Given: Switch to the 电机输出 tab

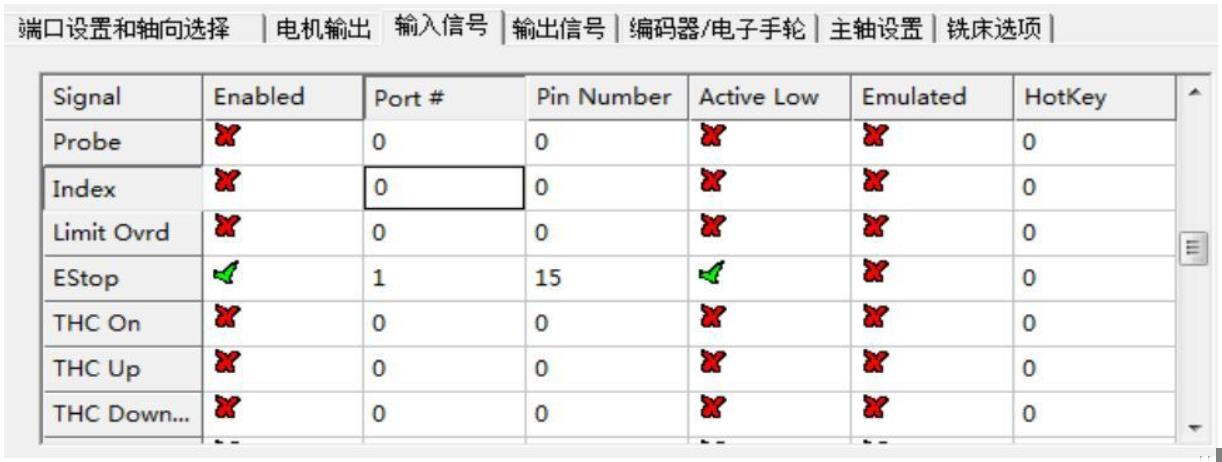Looking at the screenshot, I should 320,29.
